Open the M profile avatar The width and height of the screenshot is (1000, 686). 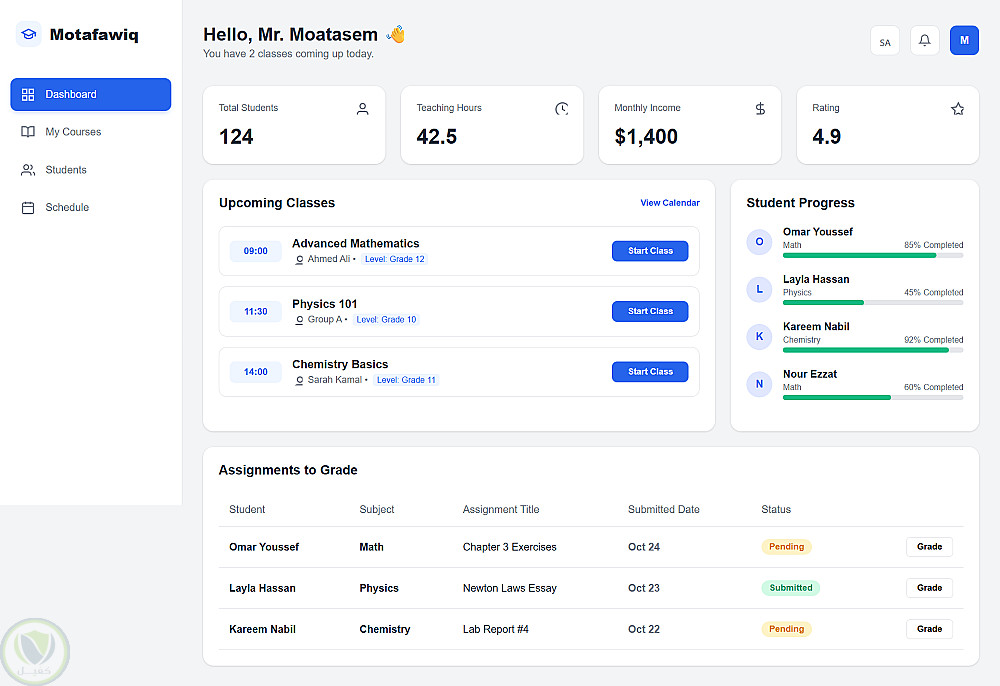[964, 41]
